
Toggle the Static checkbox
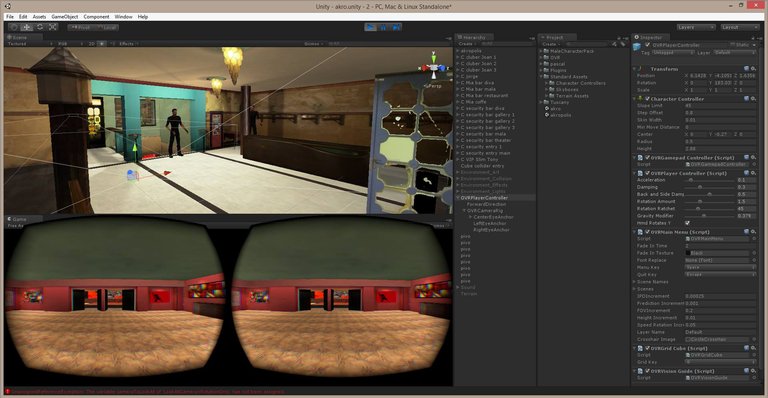[x=733, y=45]
